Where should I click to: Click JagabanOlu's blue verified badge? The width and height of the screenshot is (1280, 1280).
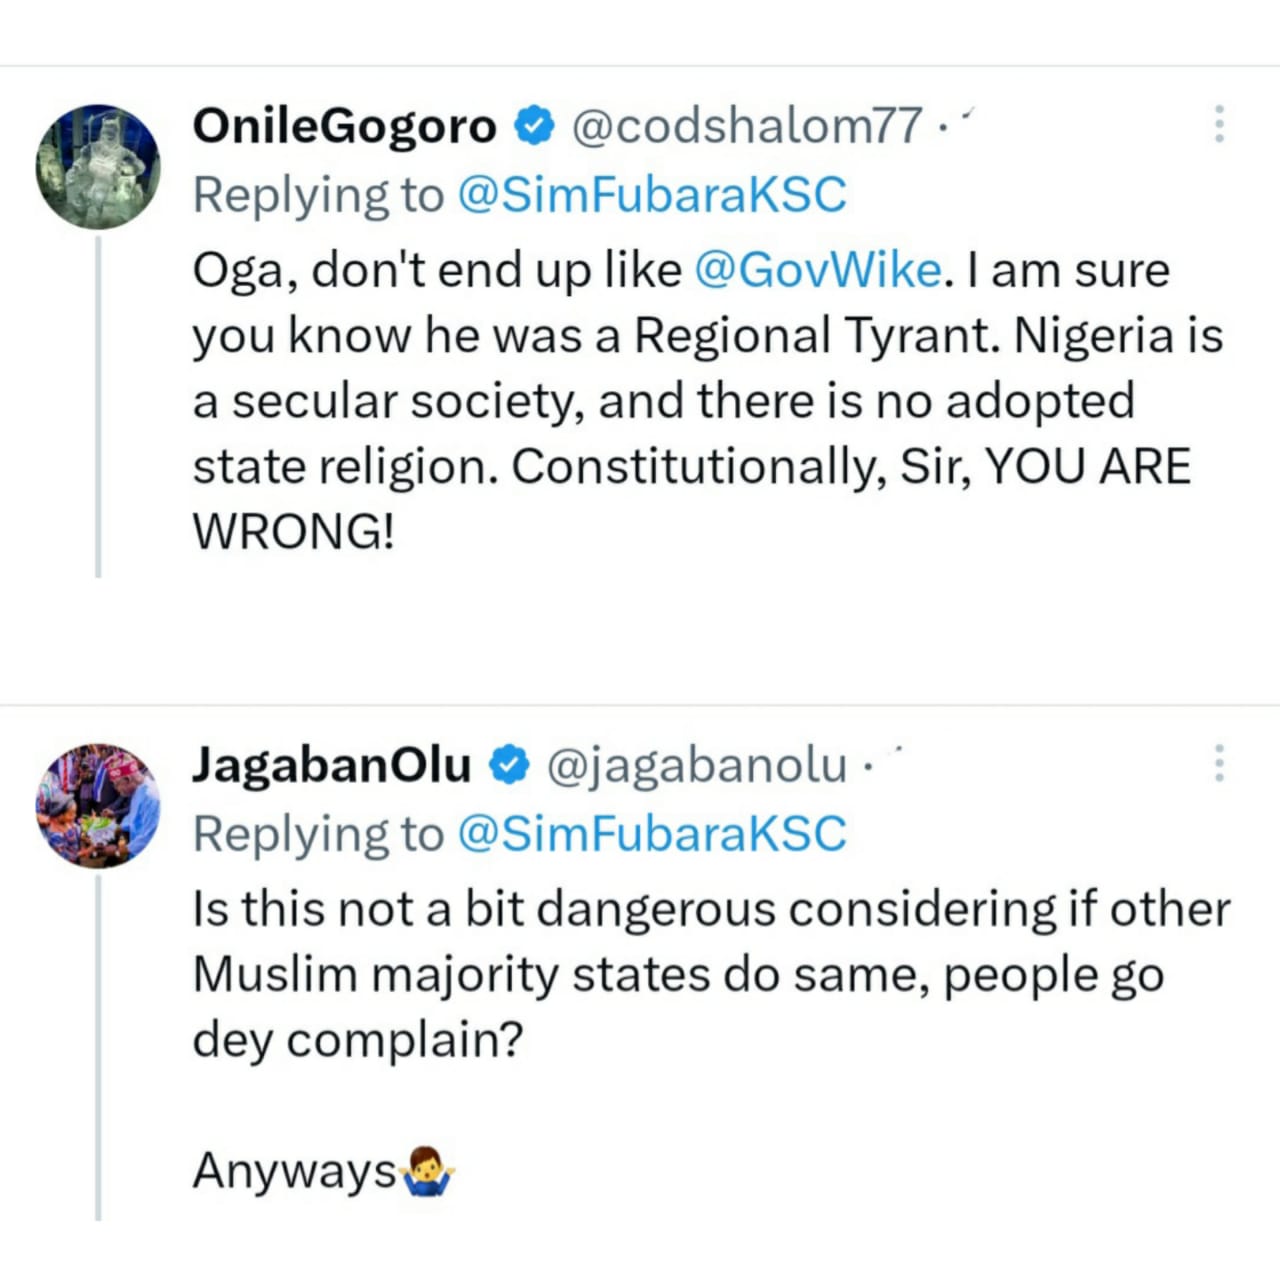(x=509, y=765)
